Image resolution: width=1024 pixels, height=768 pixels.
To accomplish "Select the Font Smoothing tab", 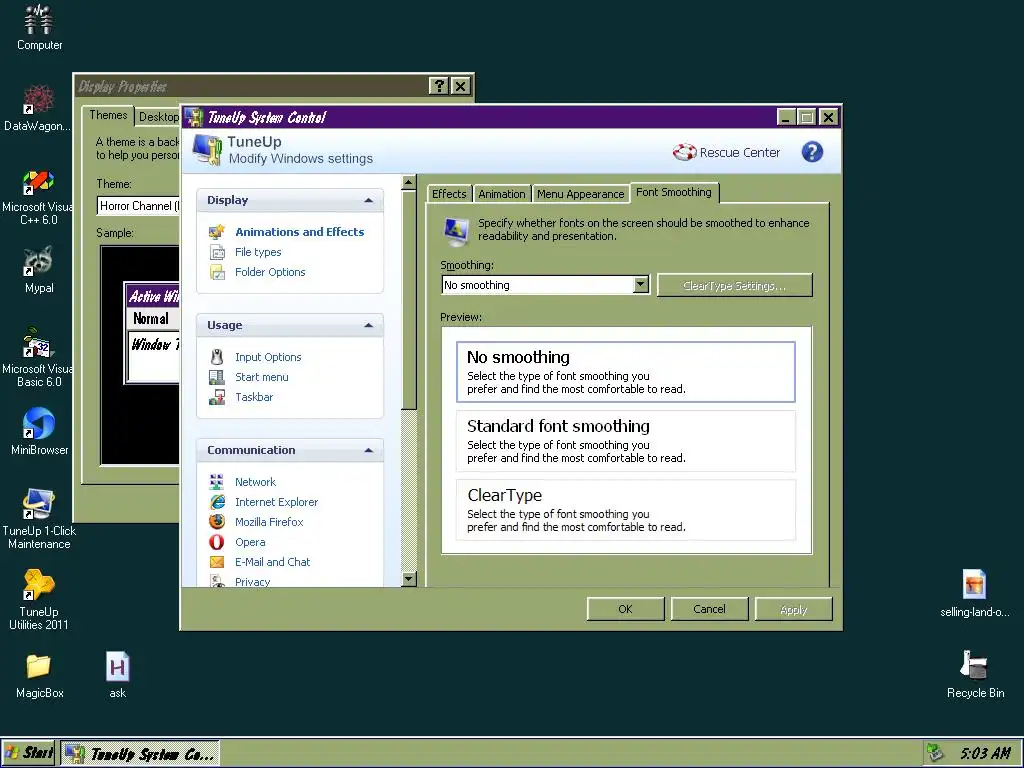I will (x=674, y=192).
